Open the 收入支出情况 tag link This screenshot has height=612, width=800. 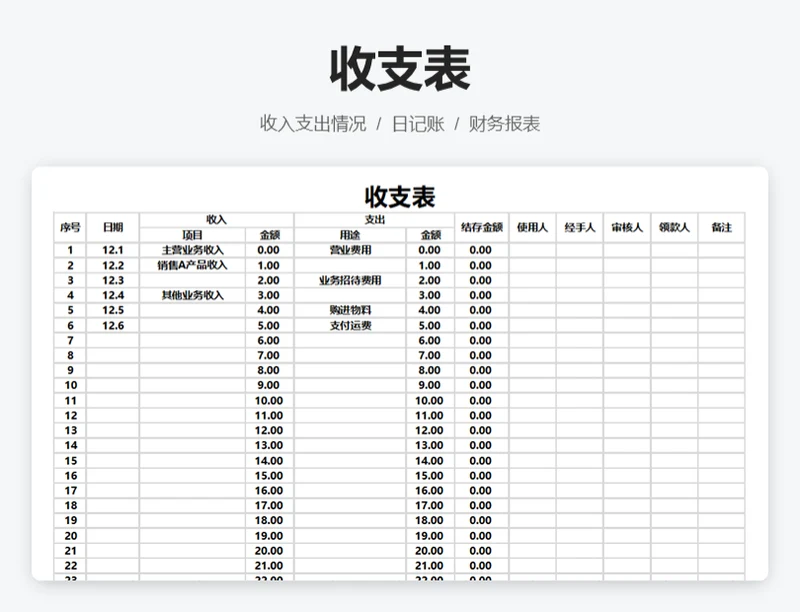click(313, 124)
